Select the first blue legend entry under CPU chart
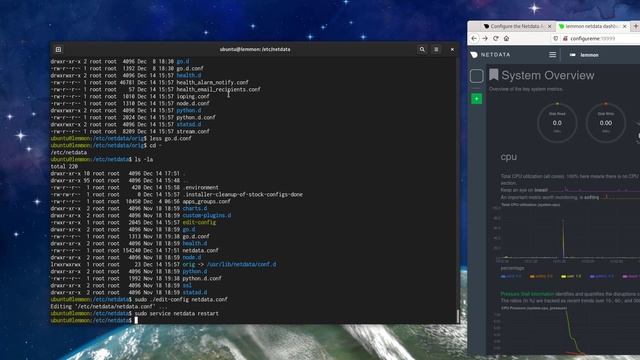Screen dimensions: 640x360 511,276
